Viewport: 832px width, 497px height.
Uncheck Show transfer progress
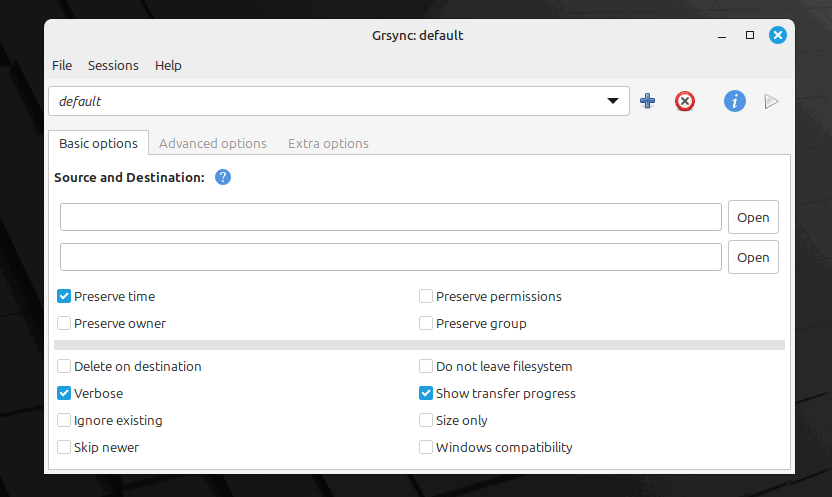426,393
